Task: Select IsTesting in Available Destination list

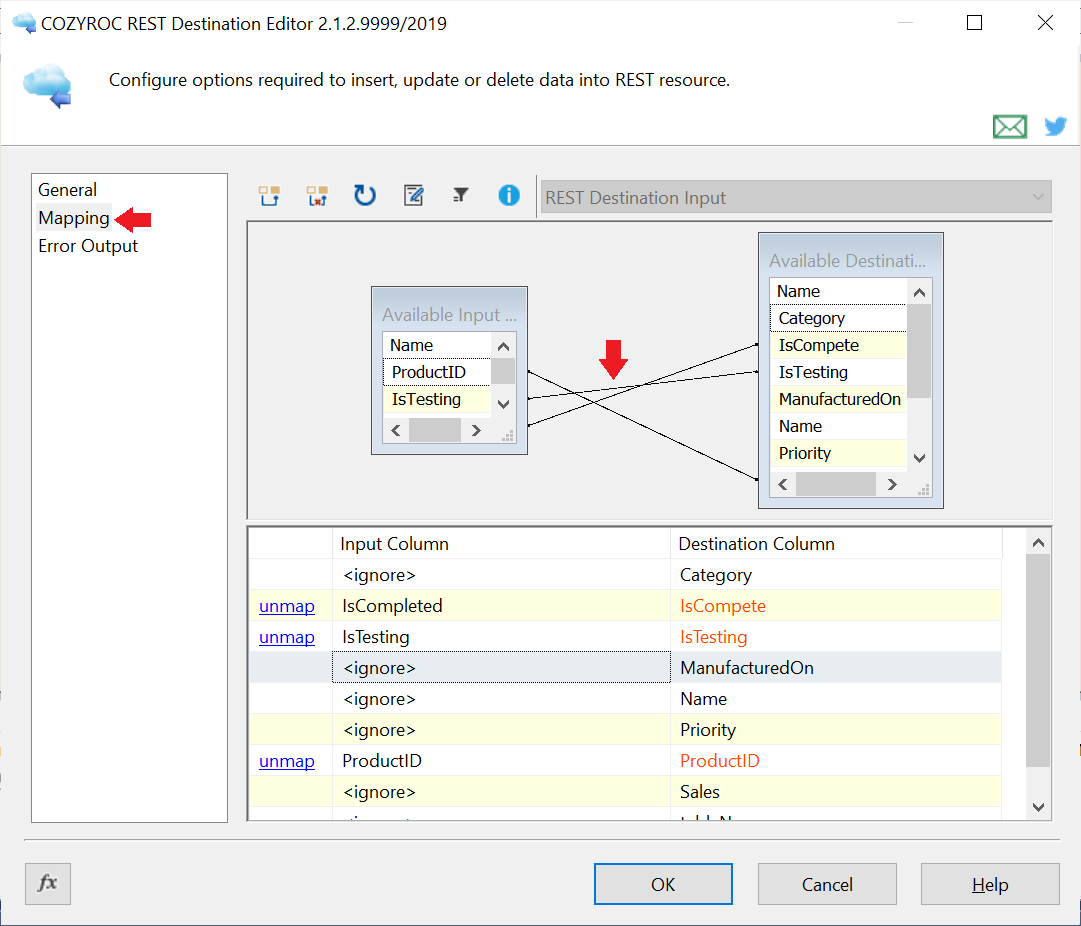Action: tap(838, 372)
